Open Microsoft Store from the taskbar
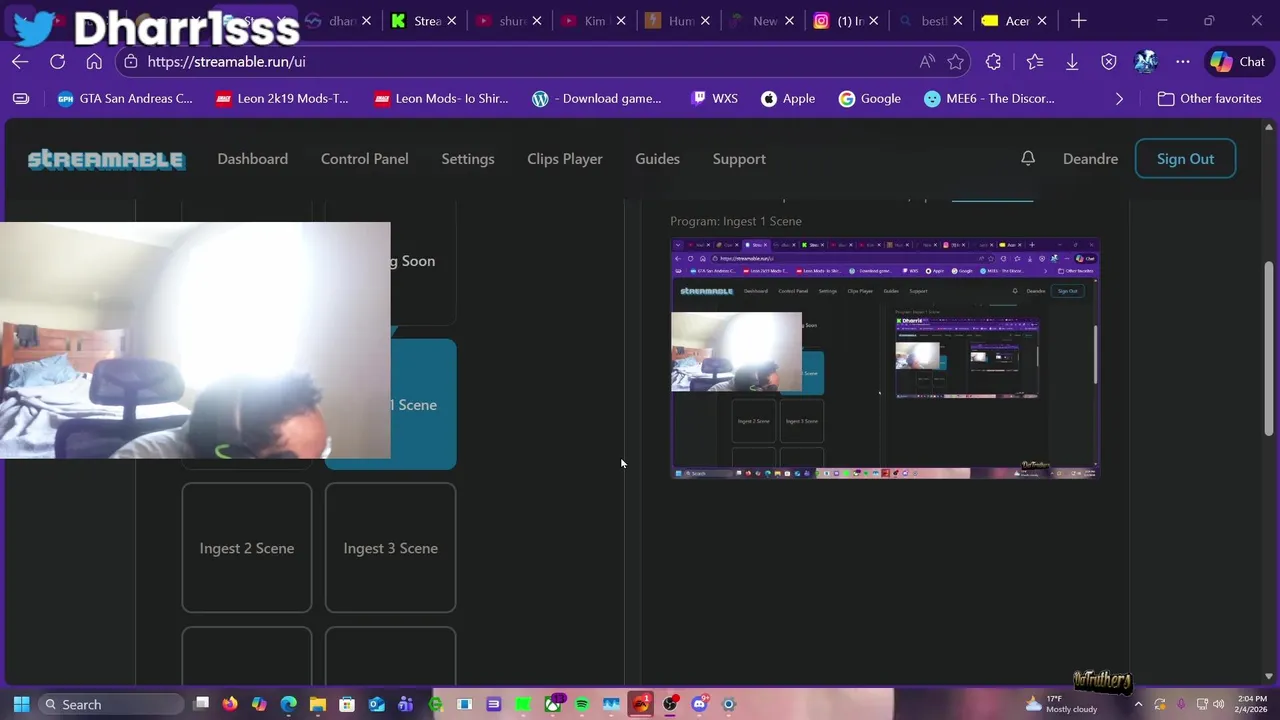The image size is (1280, 720). pos(347,704)
